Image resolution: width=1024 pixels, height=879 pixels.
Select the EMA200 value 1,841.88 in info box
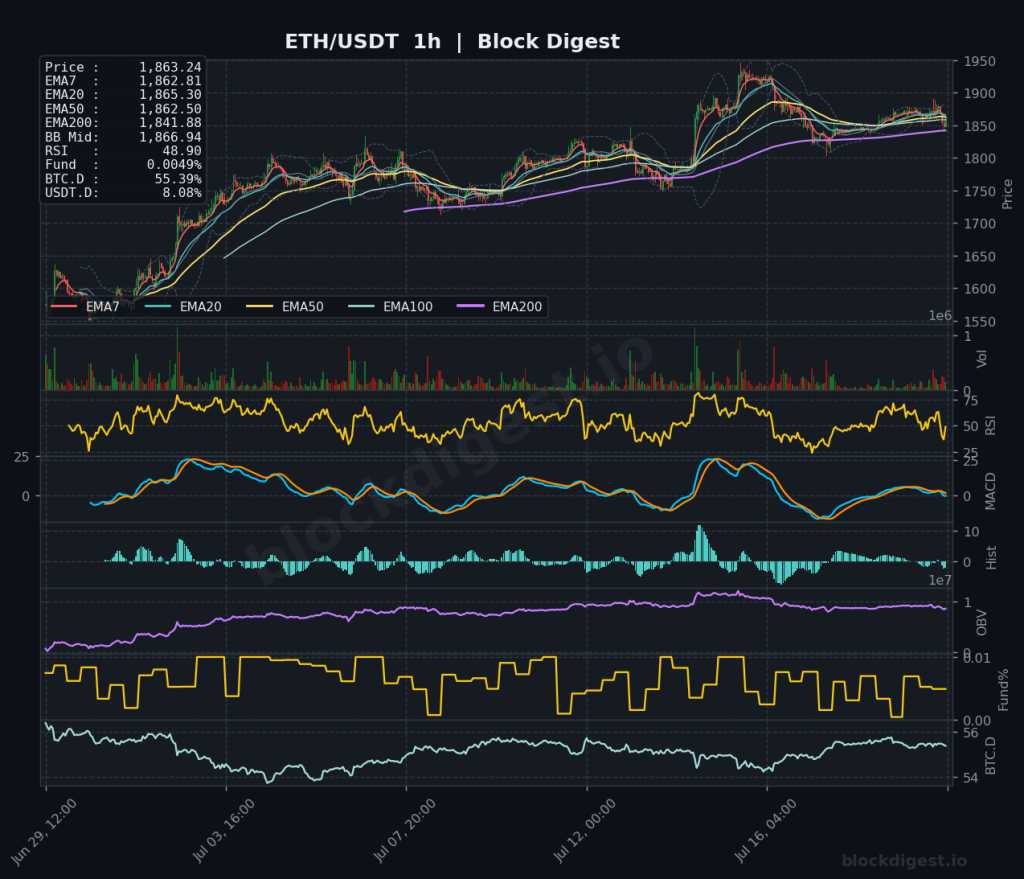[170, 123]
